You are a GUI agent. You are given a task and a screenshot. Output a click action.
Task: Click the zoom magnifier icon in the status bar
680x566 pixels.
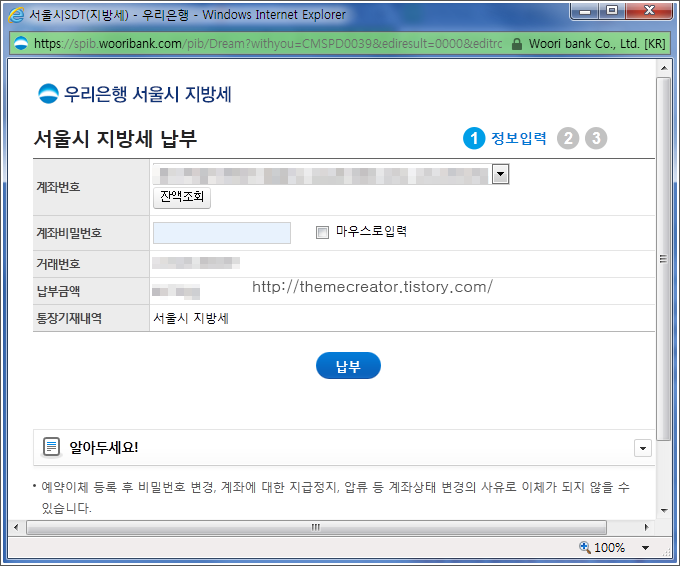[x=585, y=547]
